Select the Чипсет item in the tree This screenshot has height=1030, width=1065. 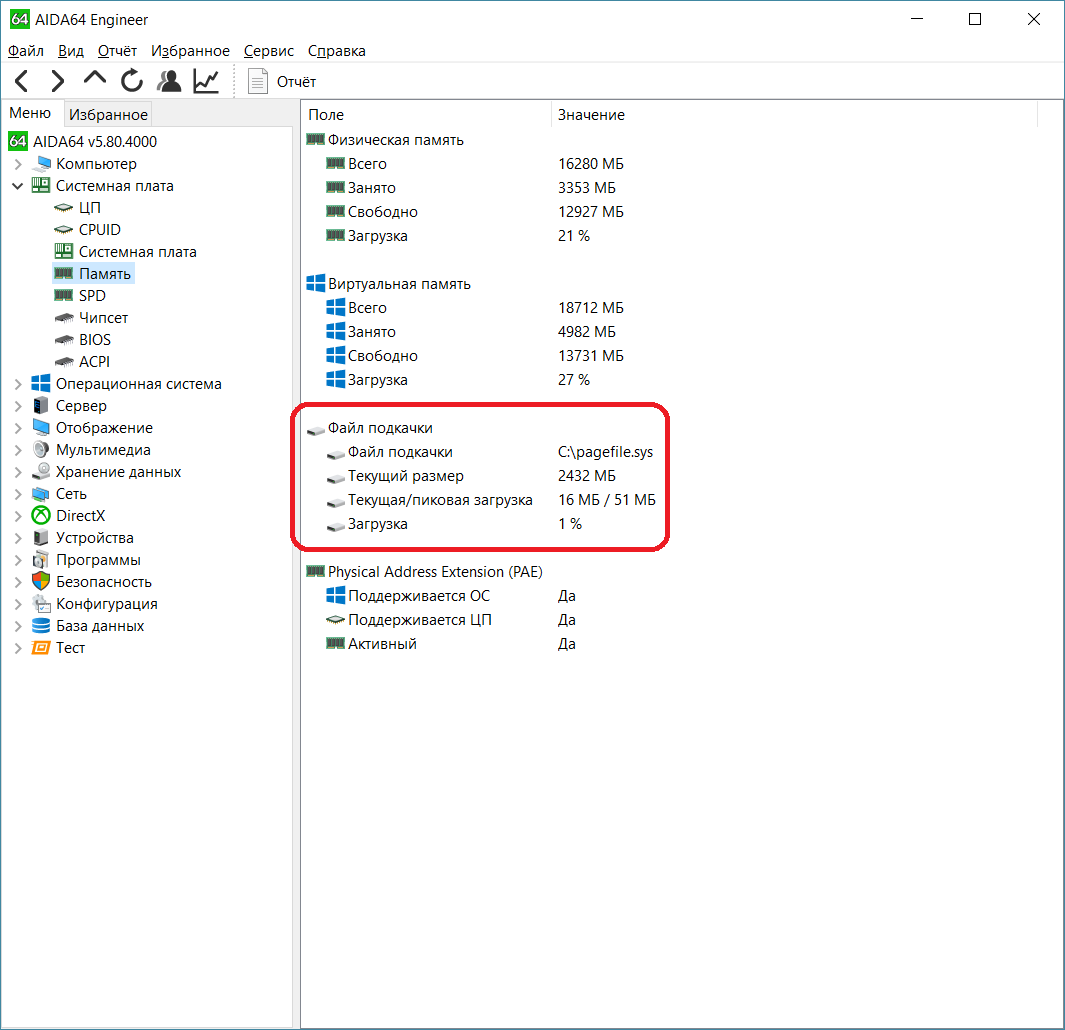pos(103,318)
